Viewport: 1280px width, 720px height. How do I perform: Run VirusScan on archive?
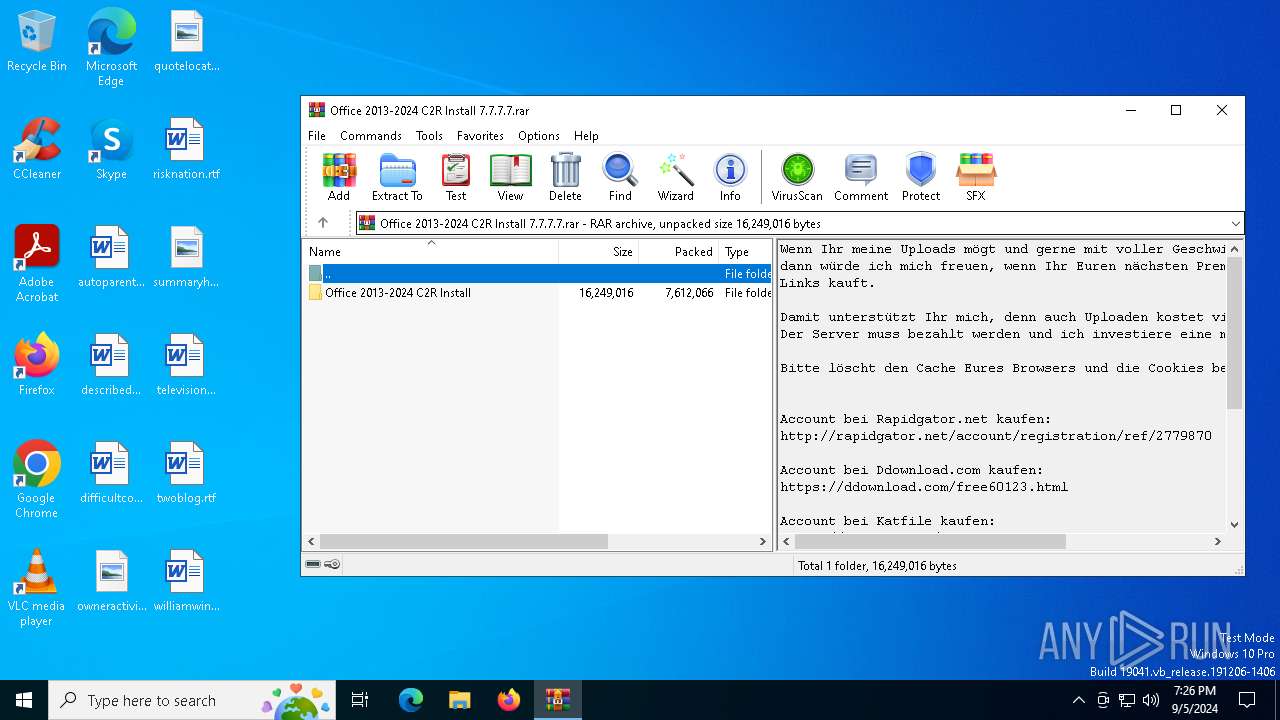(x=797, y=177)
